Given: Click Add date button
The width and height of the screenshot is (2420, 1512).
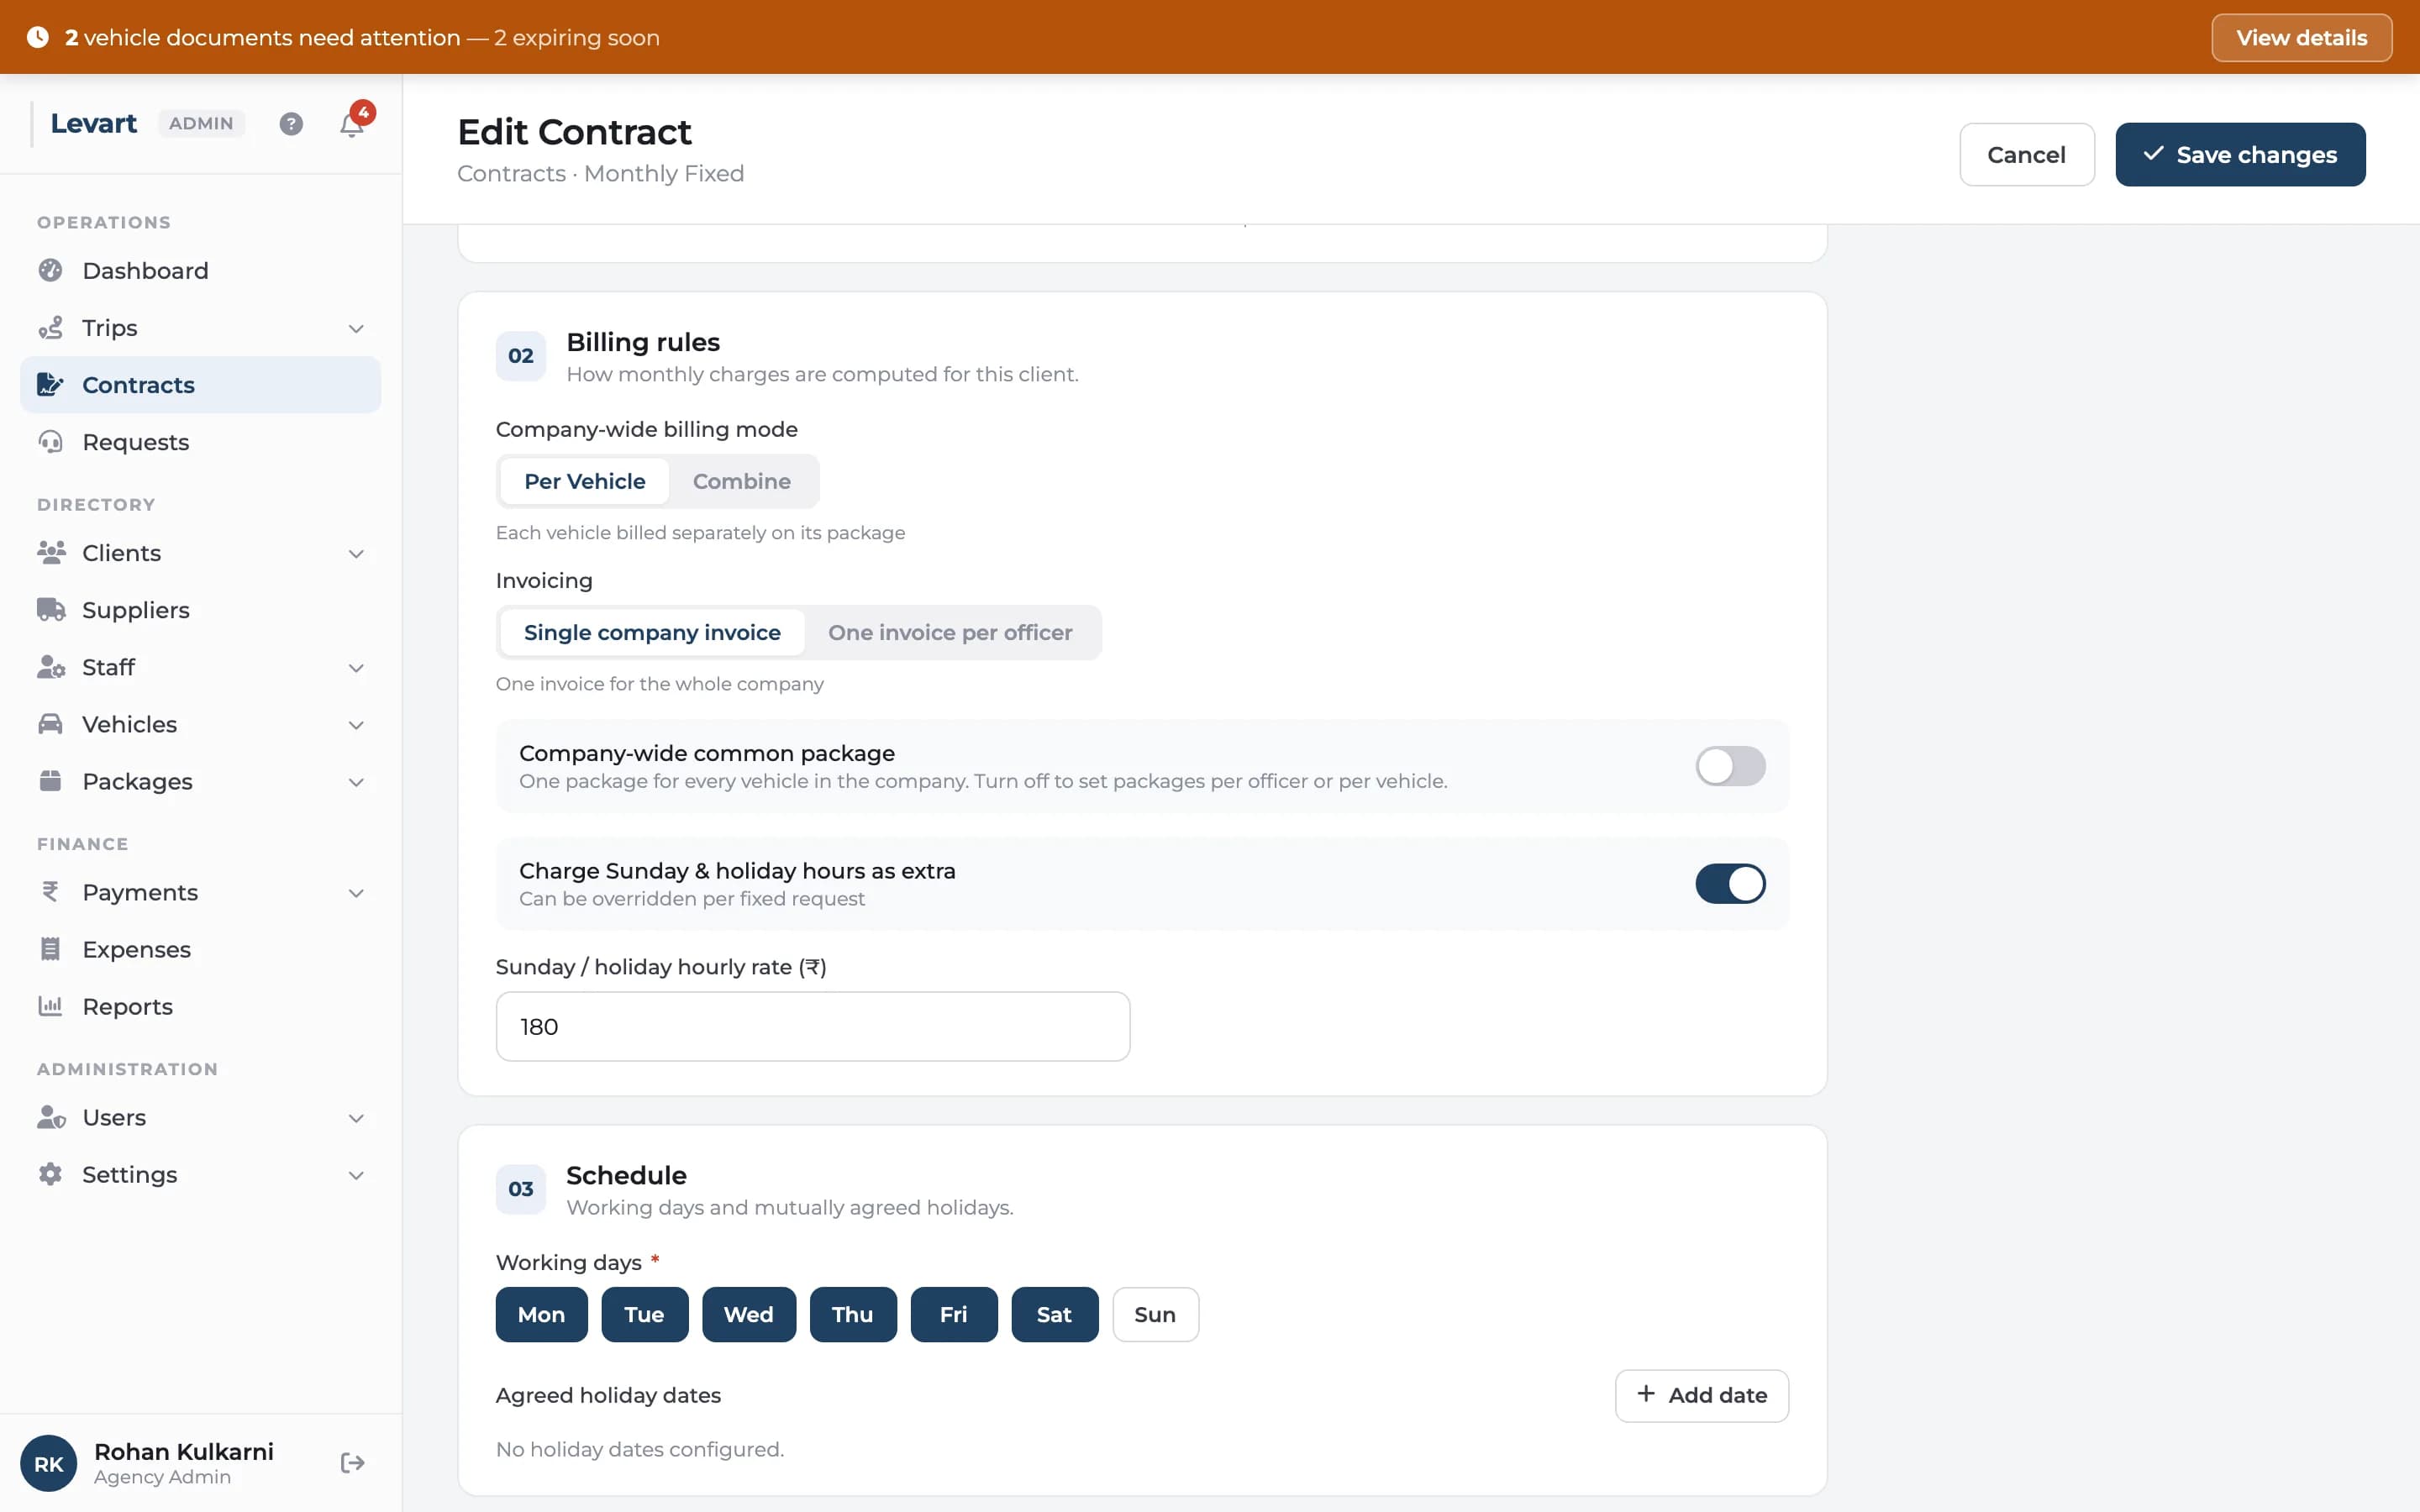Looking at the screenshot, I should [1702, 1395].
